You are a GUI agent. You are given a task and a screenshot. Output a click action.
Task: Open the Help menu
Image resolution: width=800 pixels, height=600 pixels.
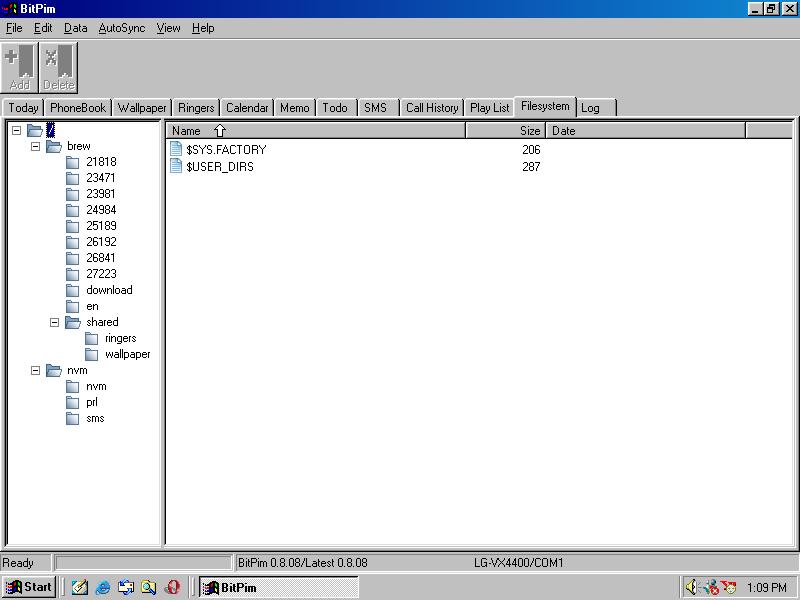pyautogui.click(x=203, y=28)
